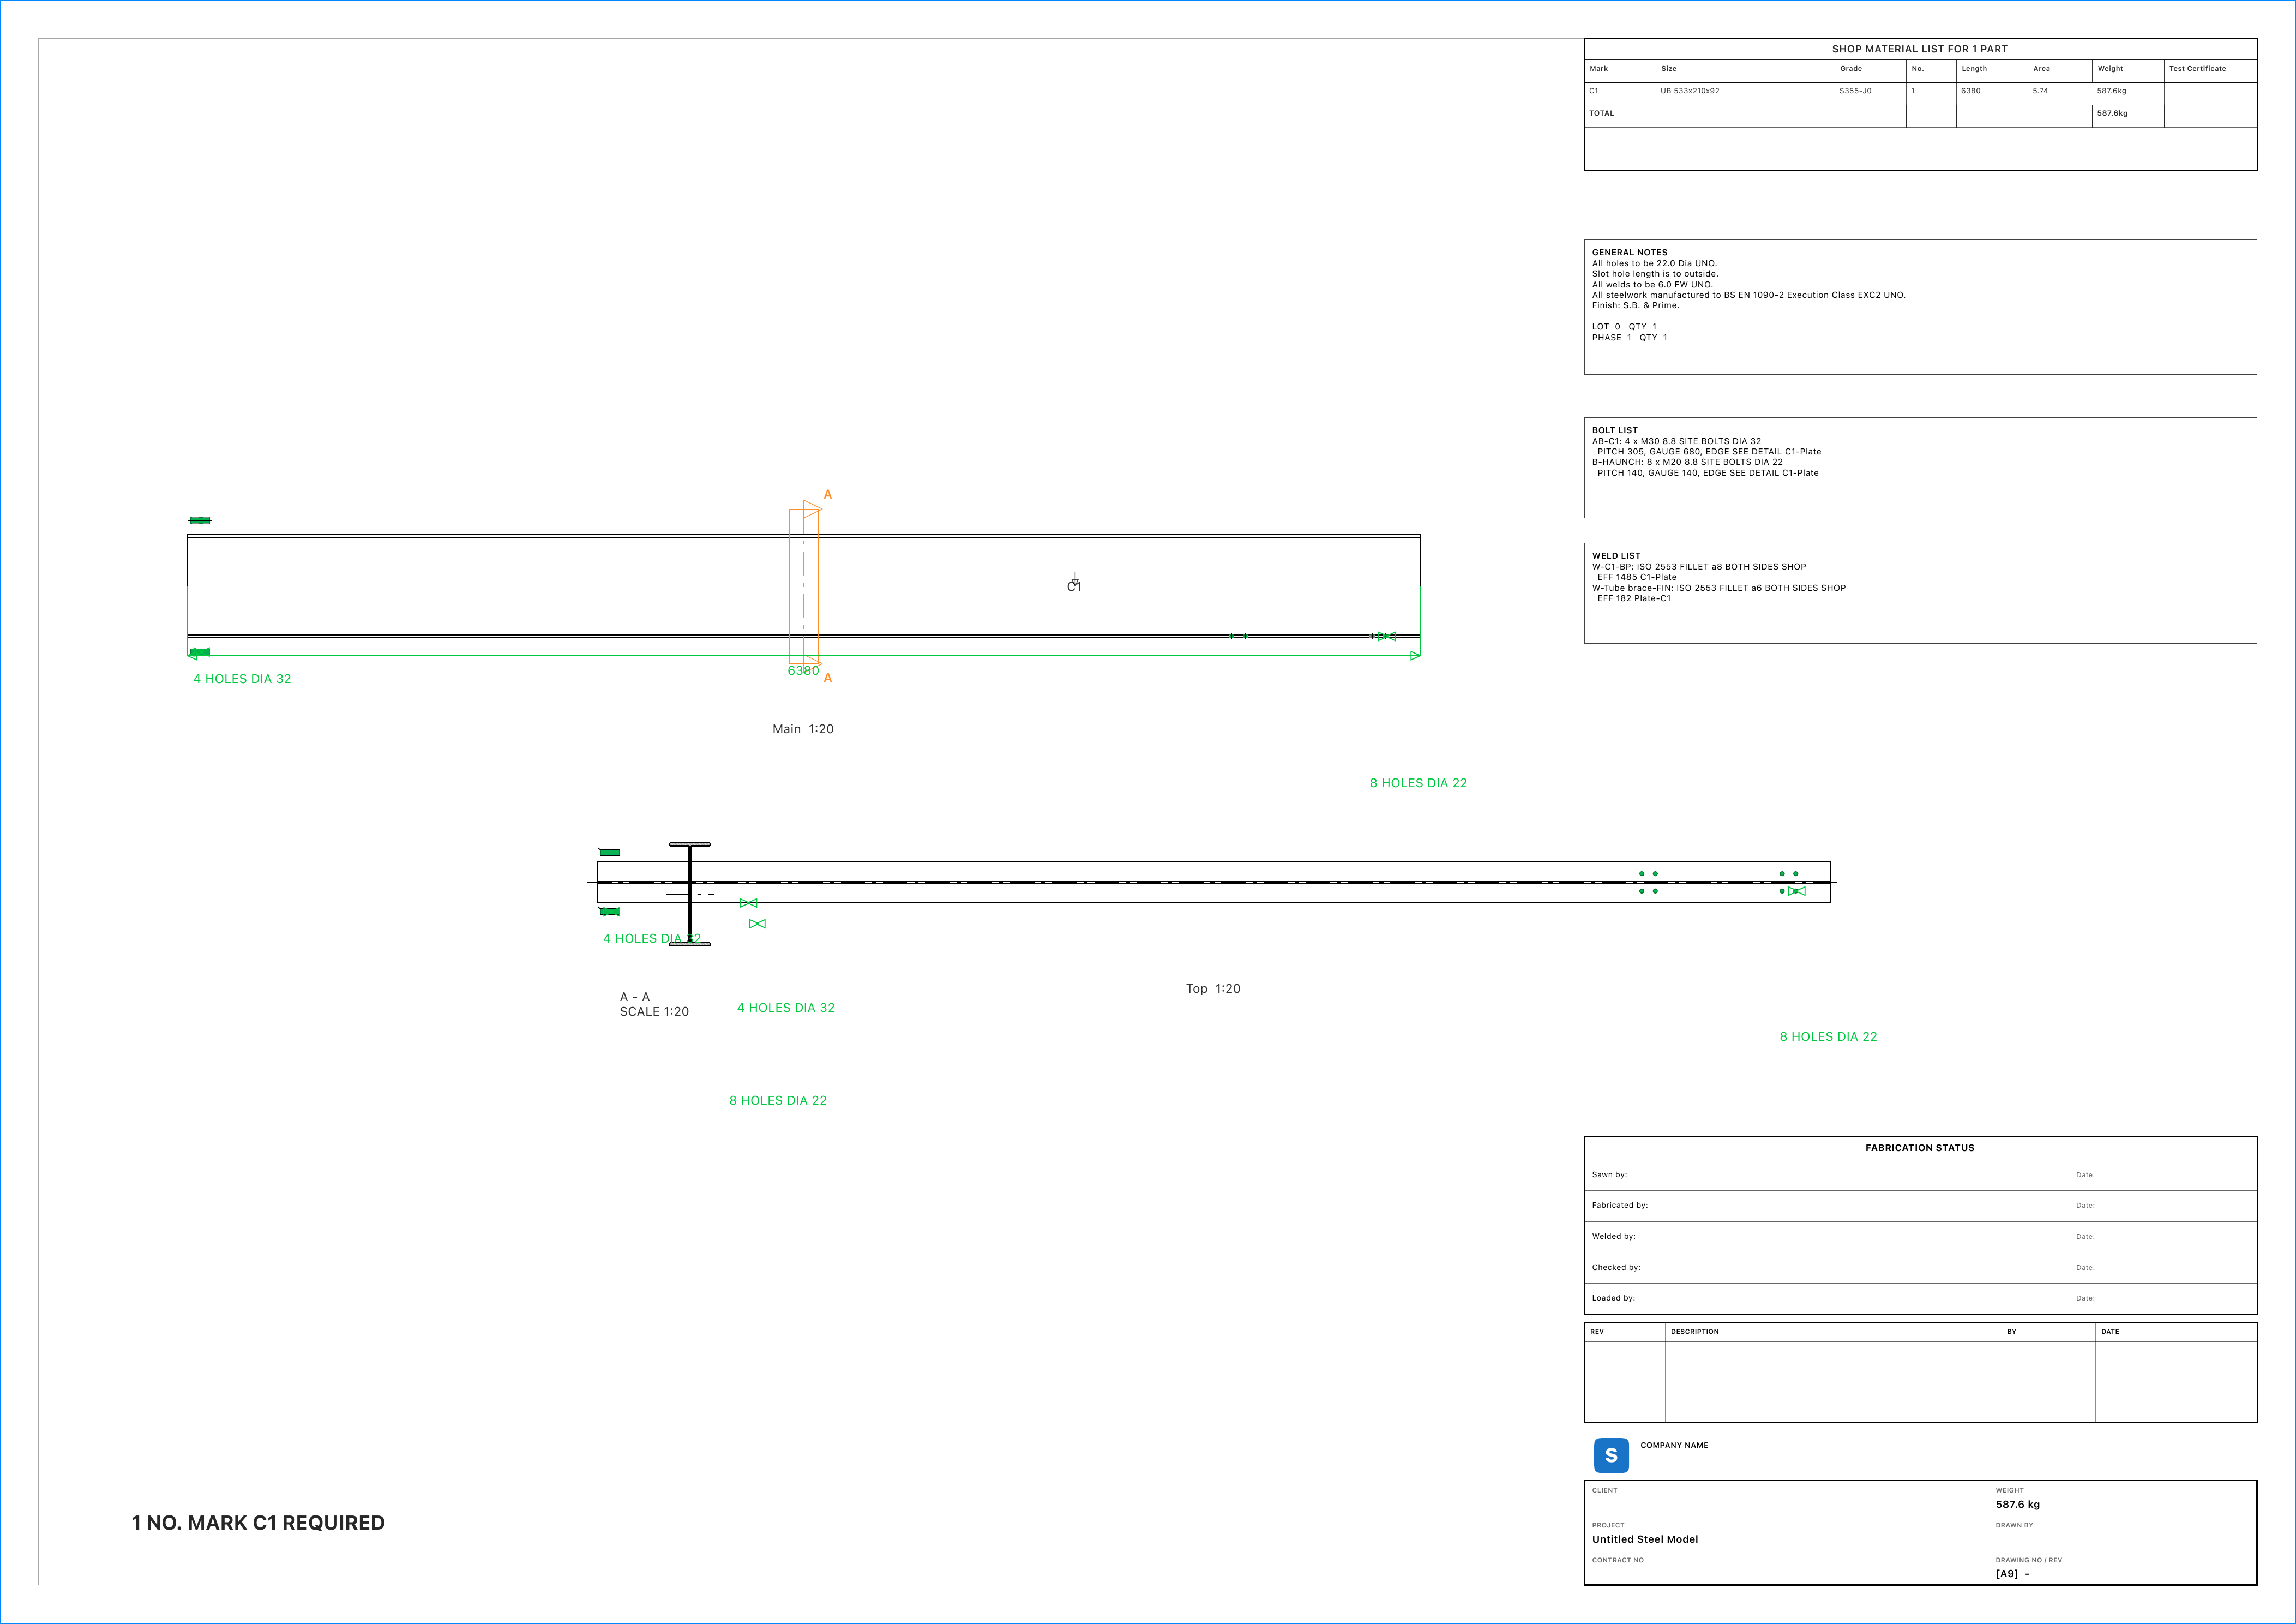The width and height of the screenshot is (2296, 1624).
Task: Click the orange section arrow A above Main view
Action: tap(827, 495)
